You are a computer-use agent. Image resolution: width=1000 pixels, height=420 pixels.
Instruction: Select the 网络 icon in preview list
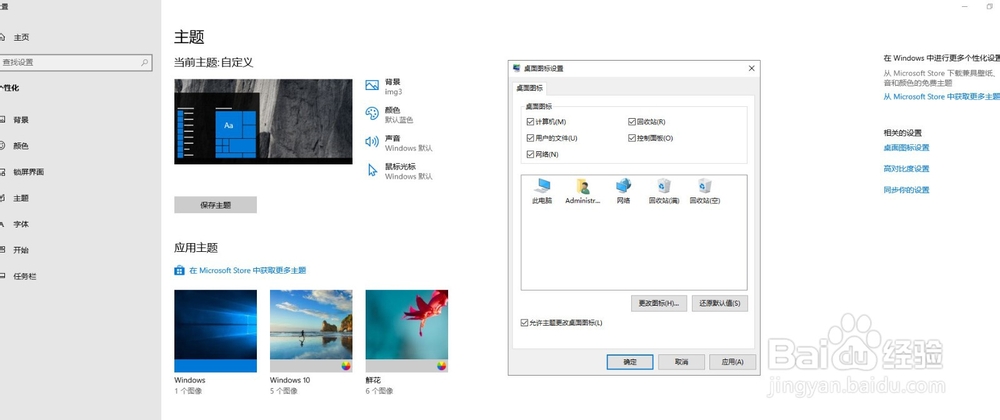point(623,191)
